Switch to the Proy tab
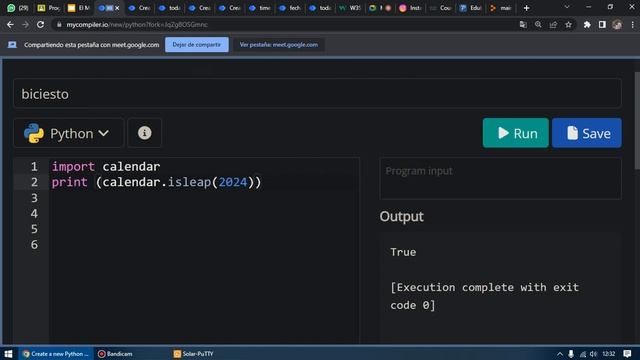 click(49, 8)
